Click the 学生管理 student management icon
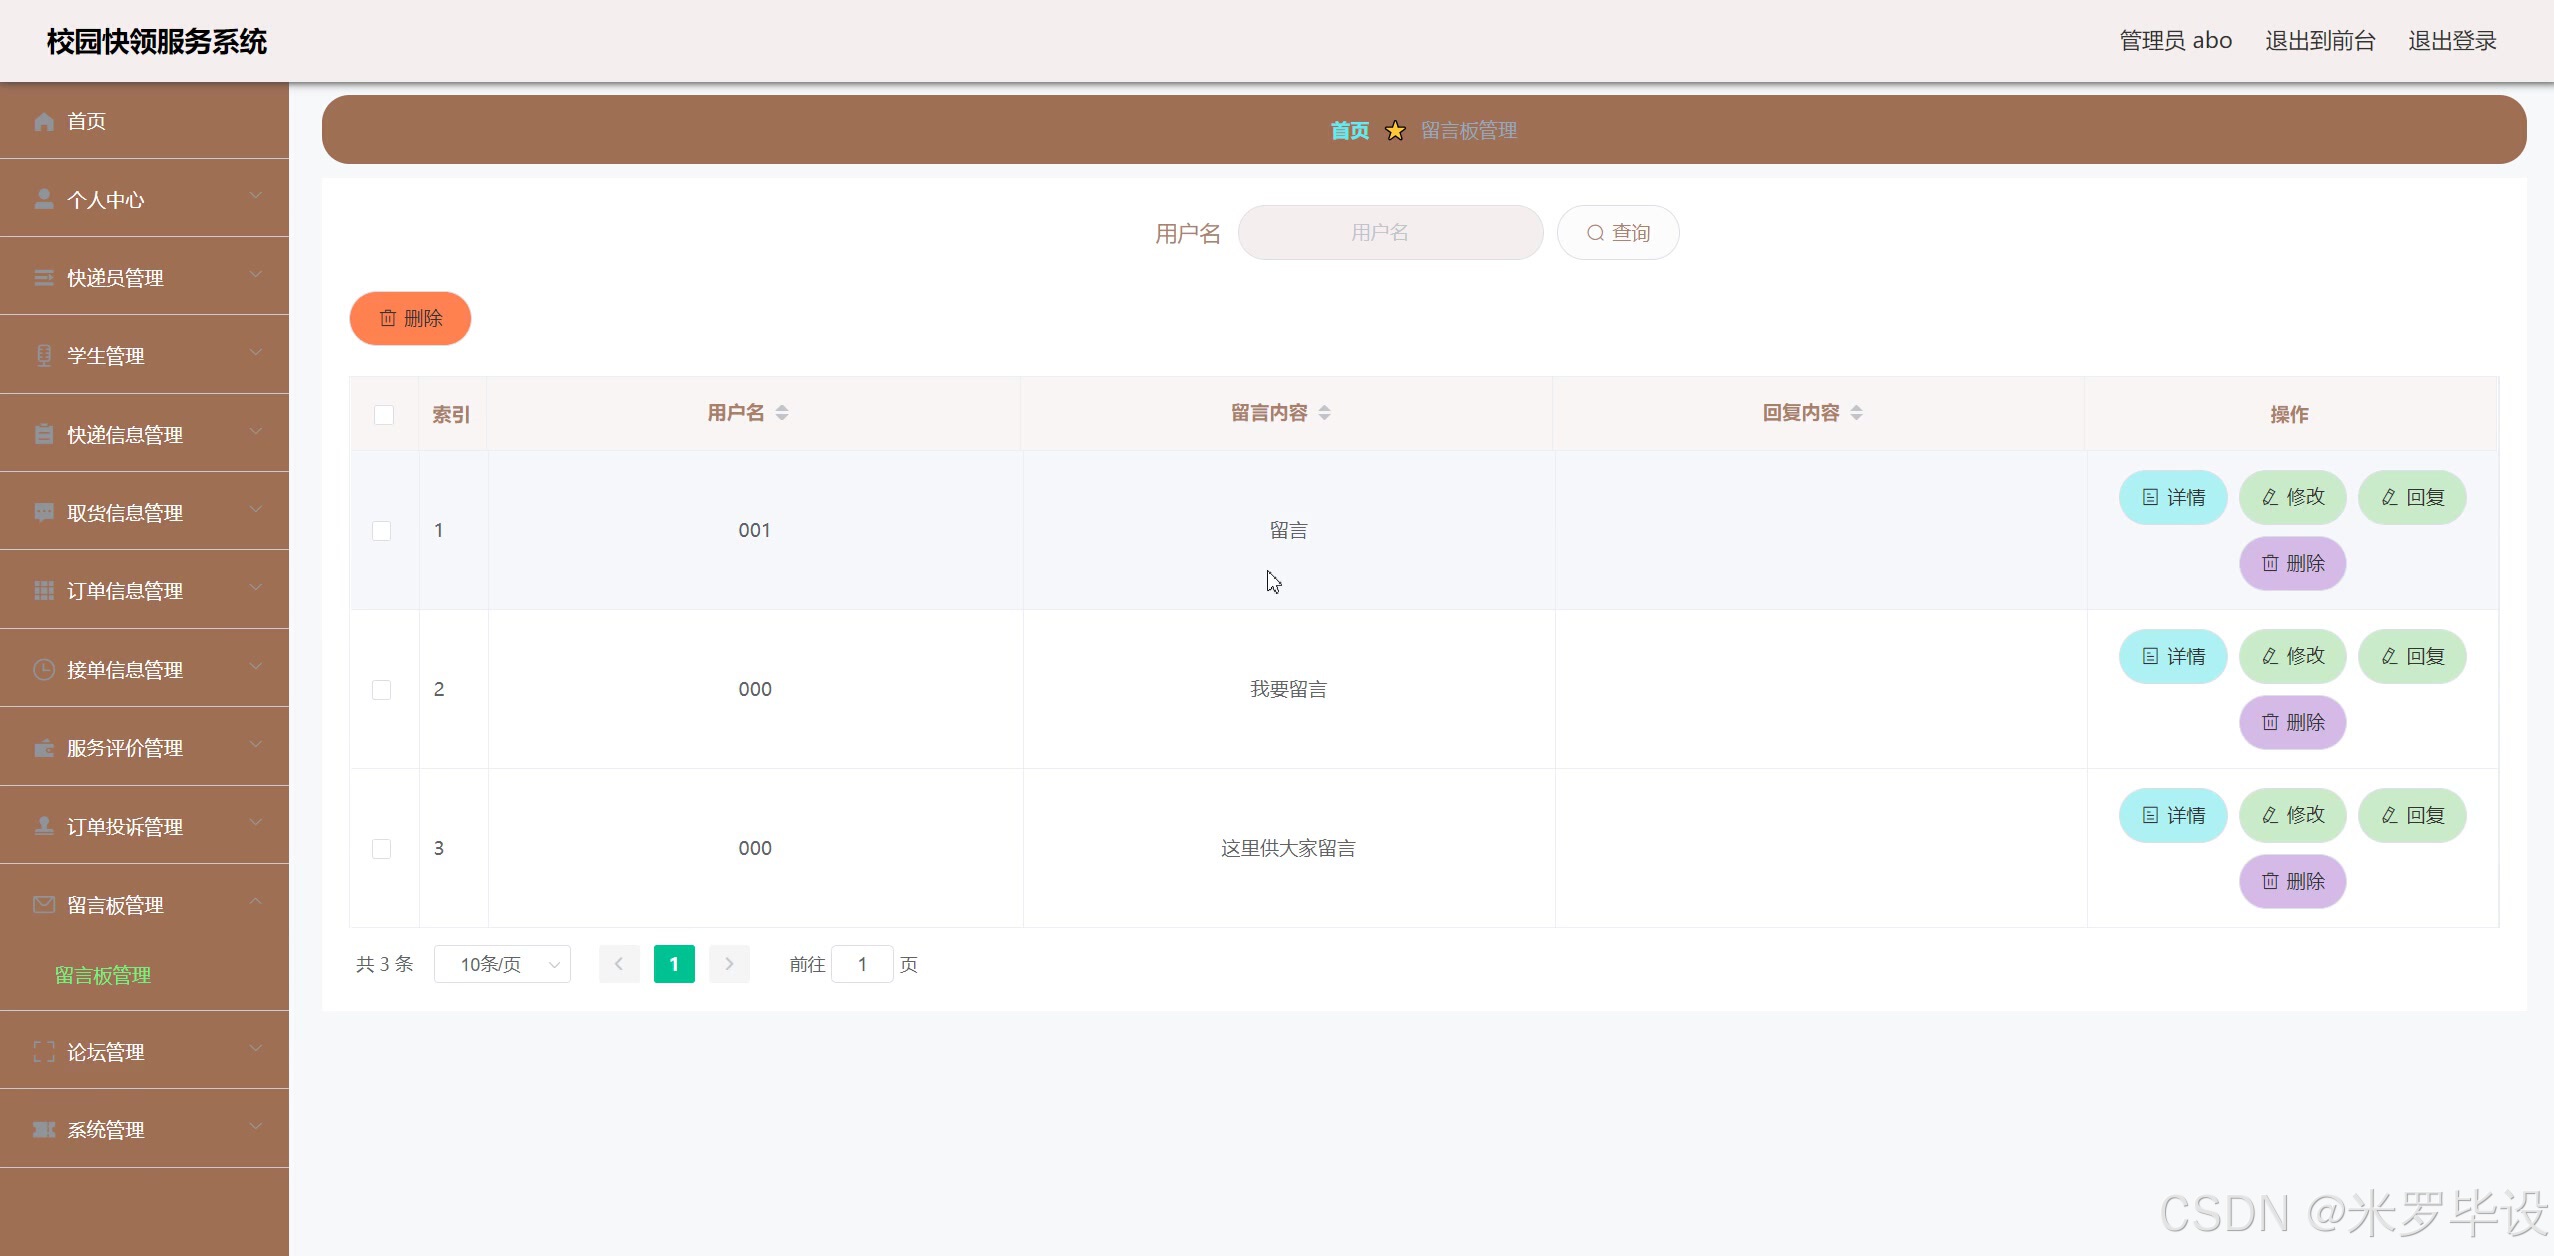 pos(43,355)
